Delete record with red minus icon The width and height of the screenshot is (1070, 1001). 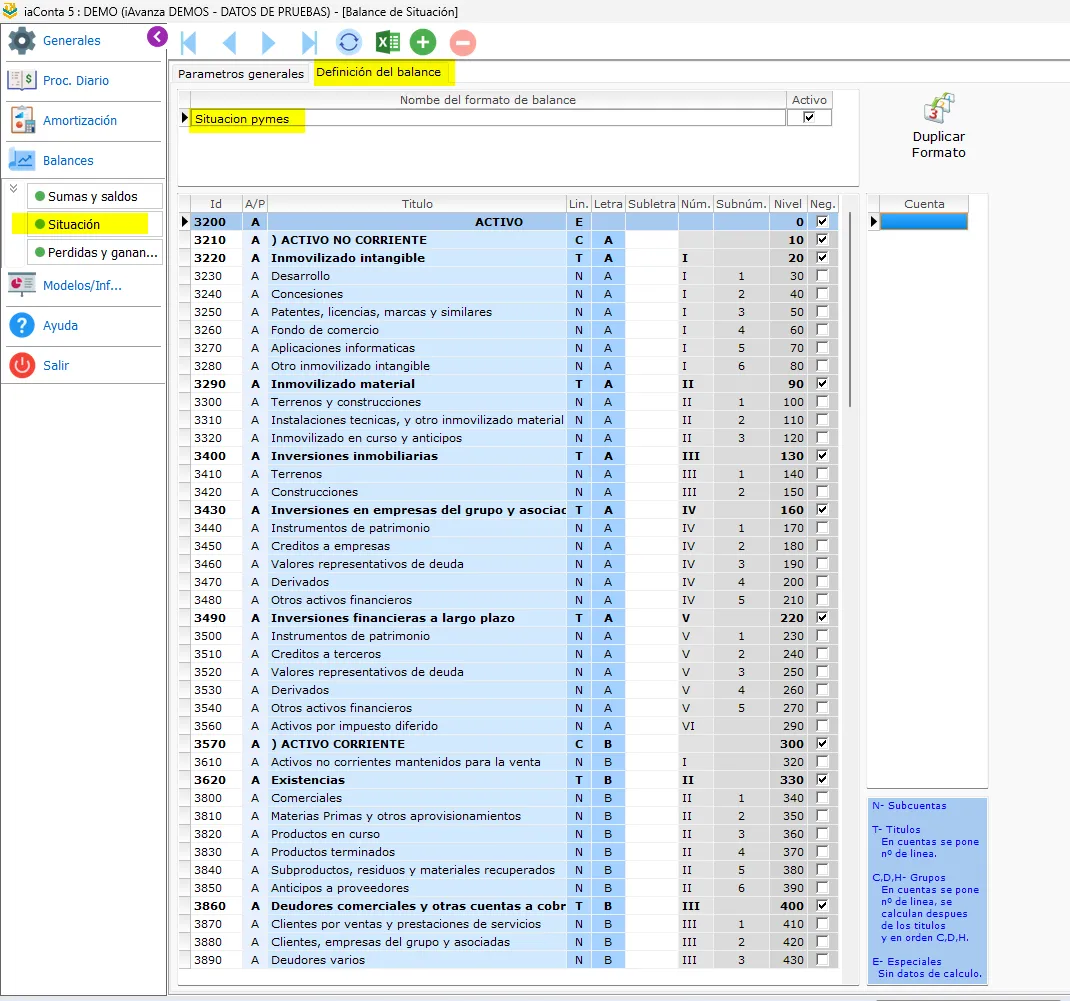[463, 42]
